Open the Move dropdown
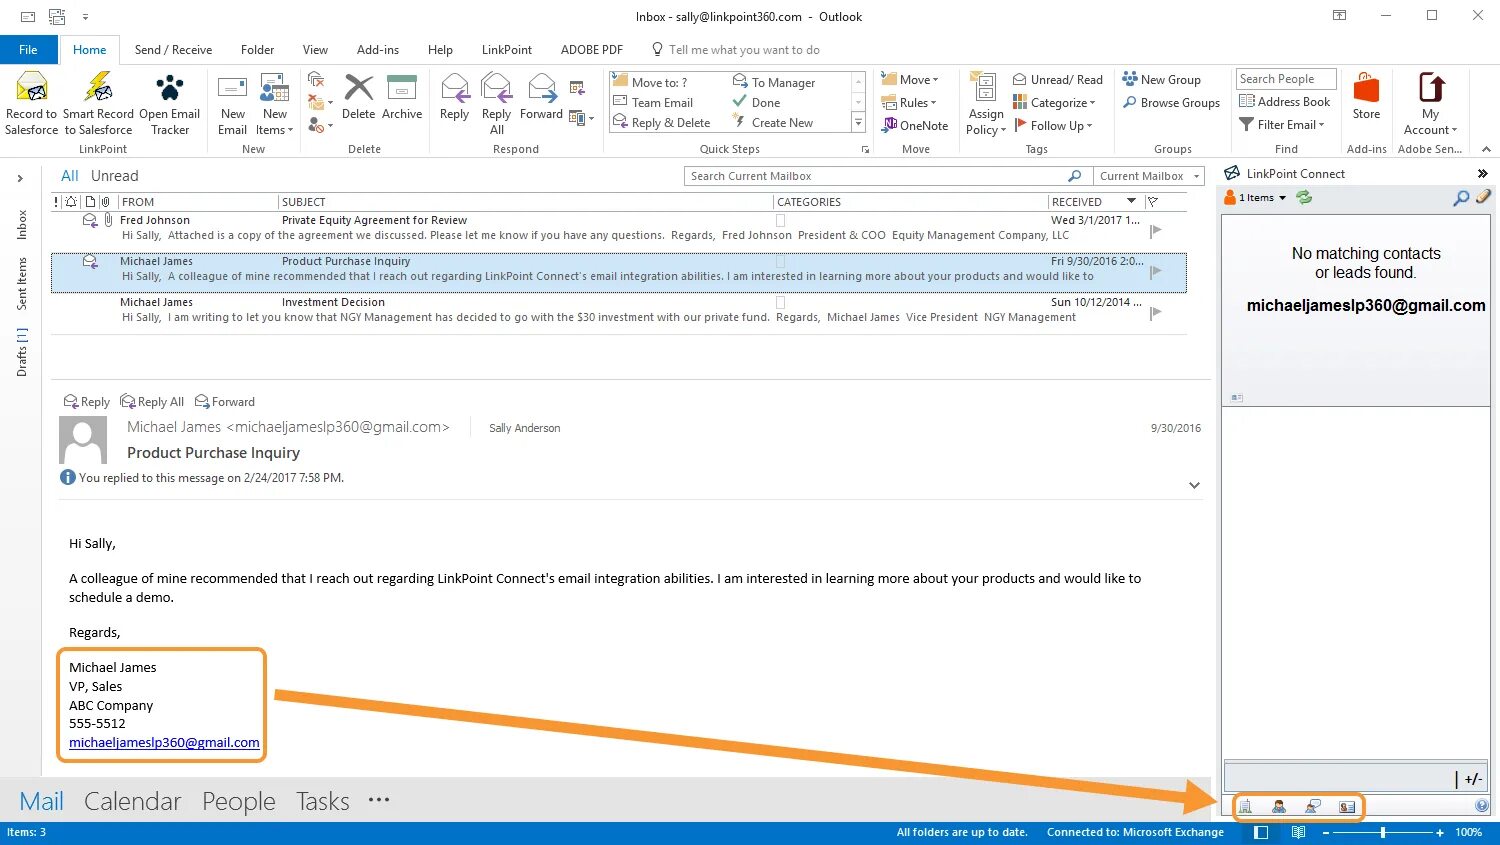The width and height of the screenshot is (1500, 845). click(910, 79)
